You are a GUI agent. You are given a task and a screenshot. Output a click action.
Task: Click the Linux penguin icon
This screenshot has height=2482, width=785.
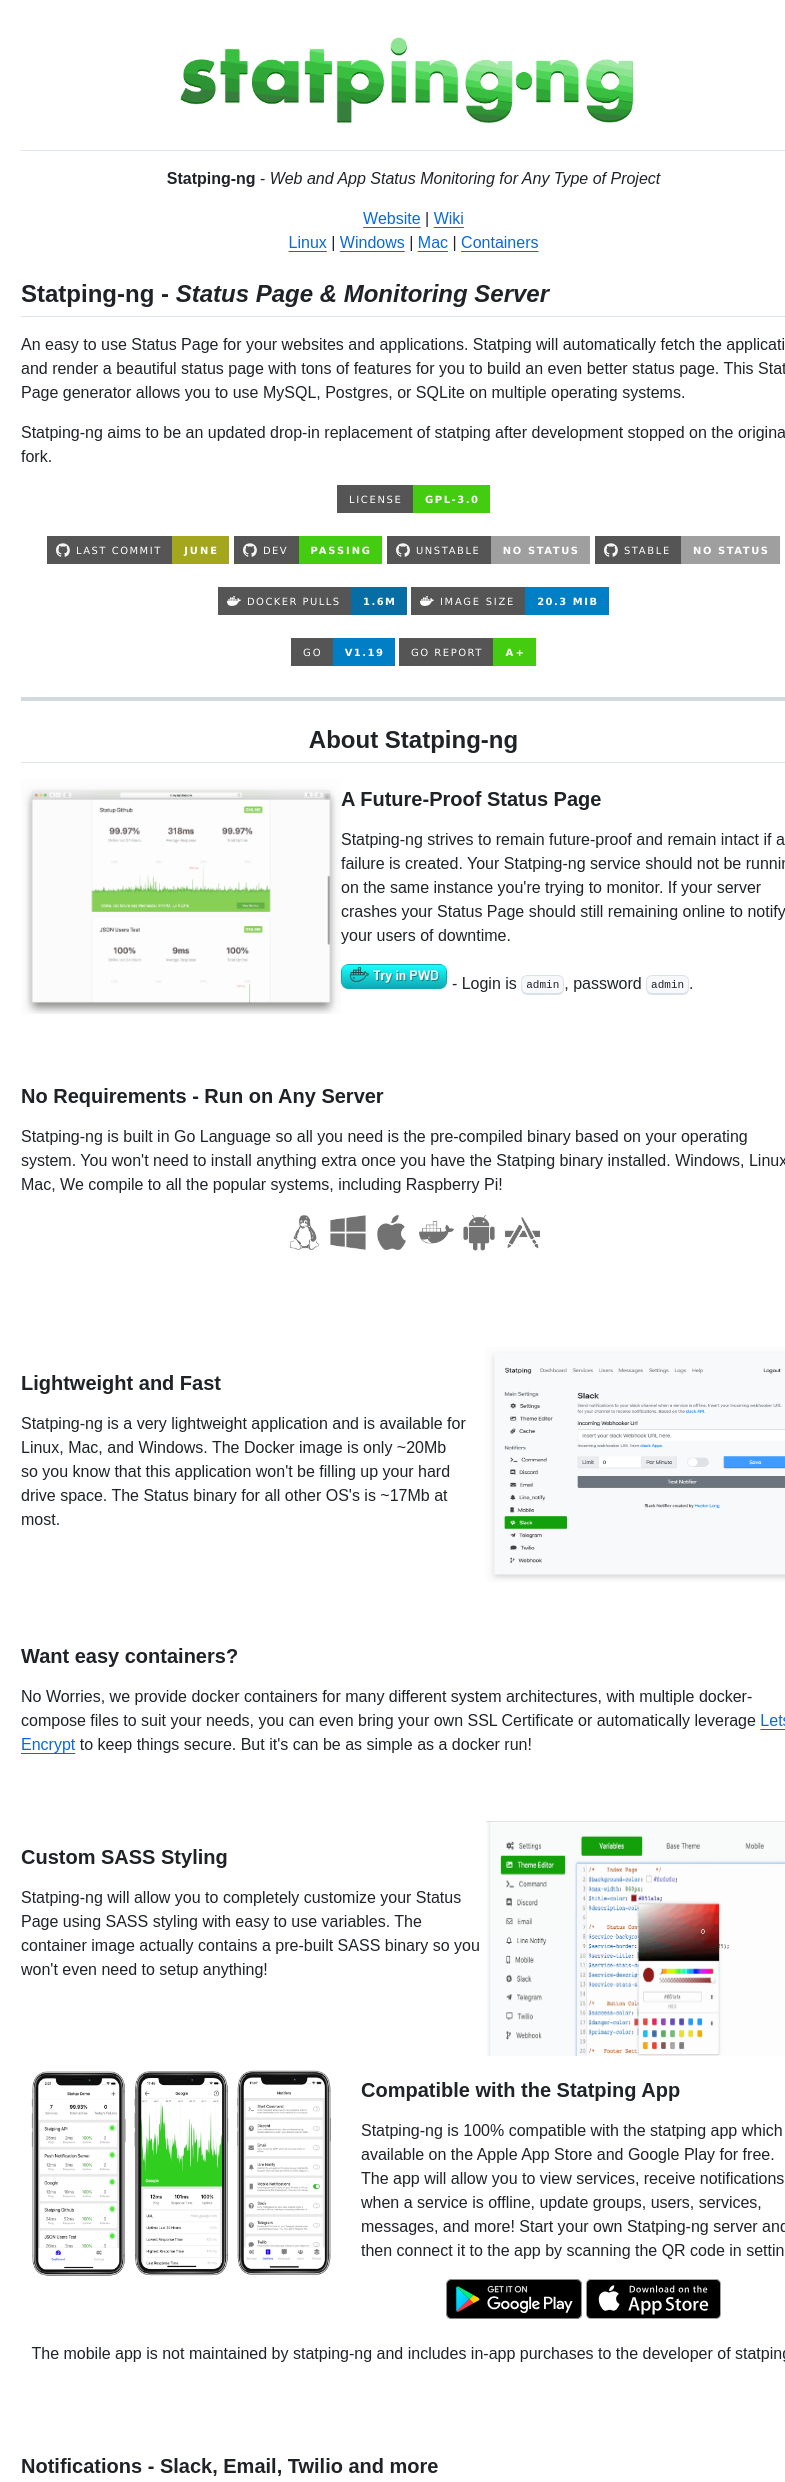tap(305, 1233)
